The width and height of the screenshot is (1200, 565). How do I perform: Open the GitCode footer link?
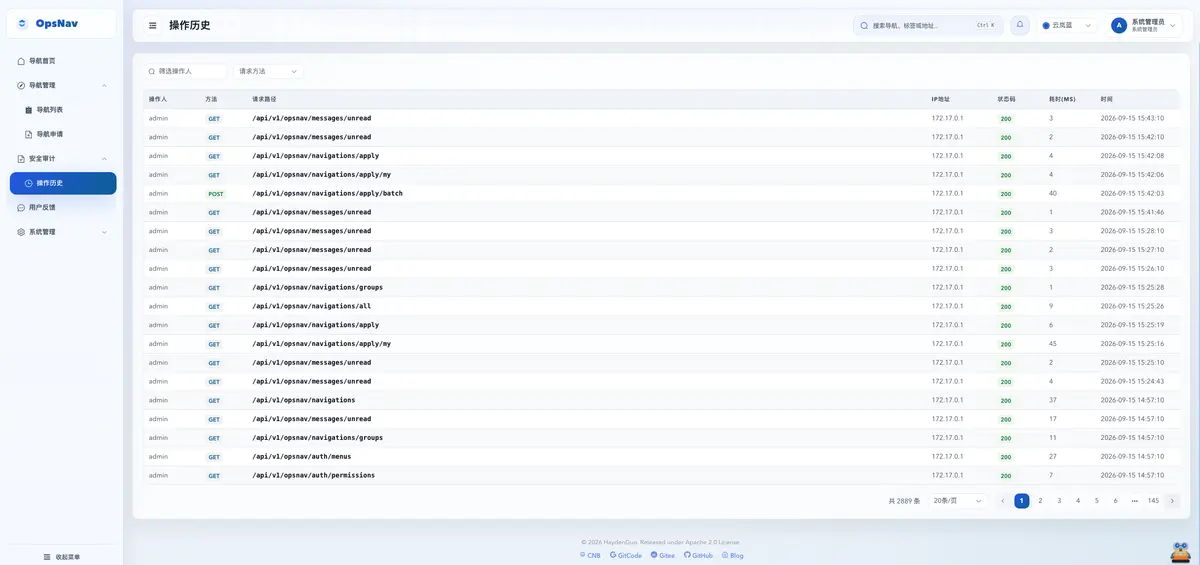click(x=625, y=555)
